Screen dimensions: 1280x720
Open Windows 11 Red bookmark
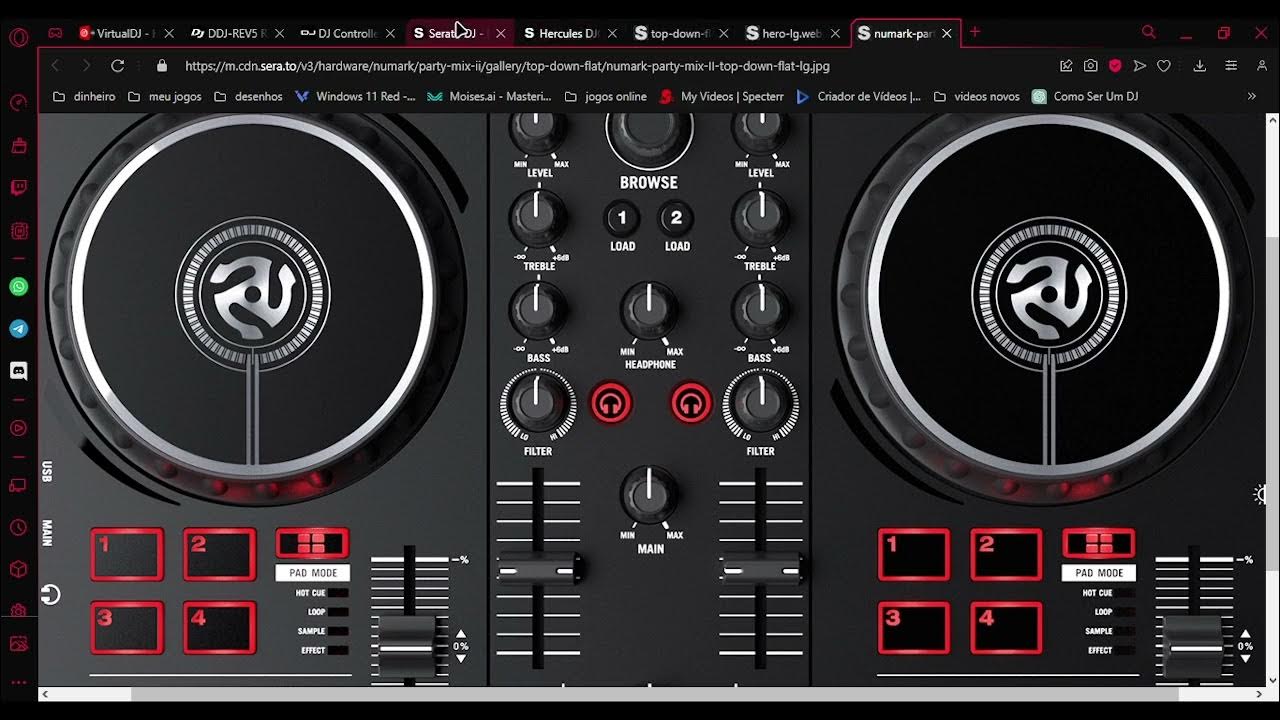355,97
